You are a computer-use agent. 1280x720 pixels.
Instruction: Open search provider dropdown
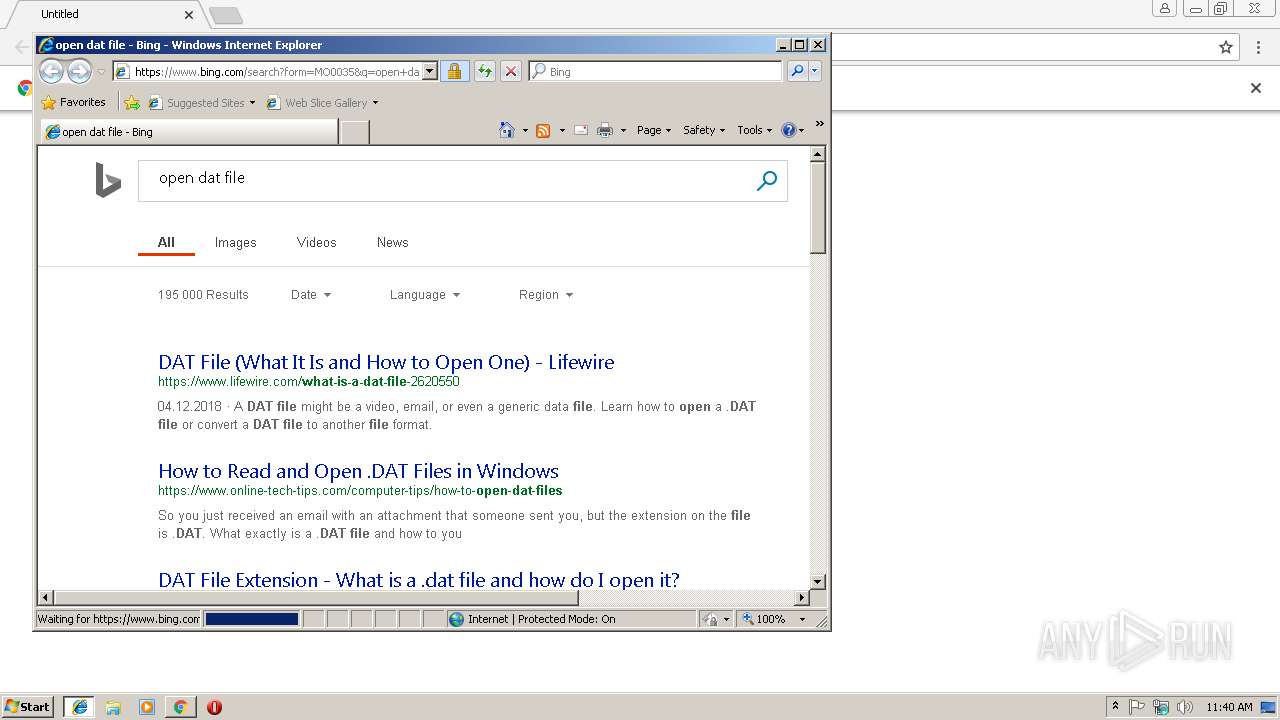pyautogui.click(x=815, y=71)
